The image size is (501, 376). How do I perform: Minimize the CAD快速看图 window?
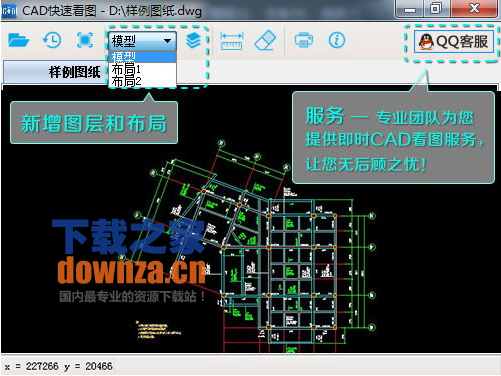[x=410, y=9]
